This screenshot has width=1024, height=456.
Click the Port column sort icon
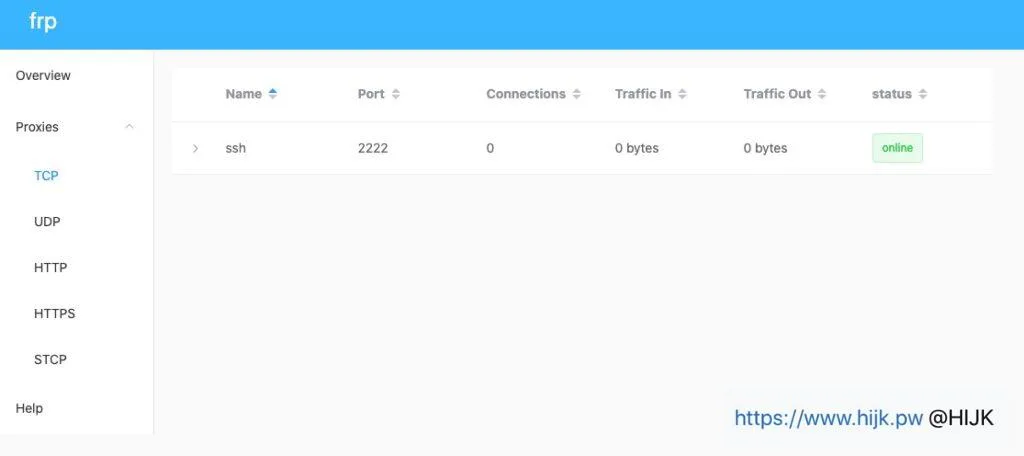(x=396, y=94)
